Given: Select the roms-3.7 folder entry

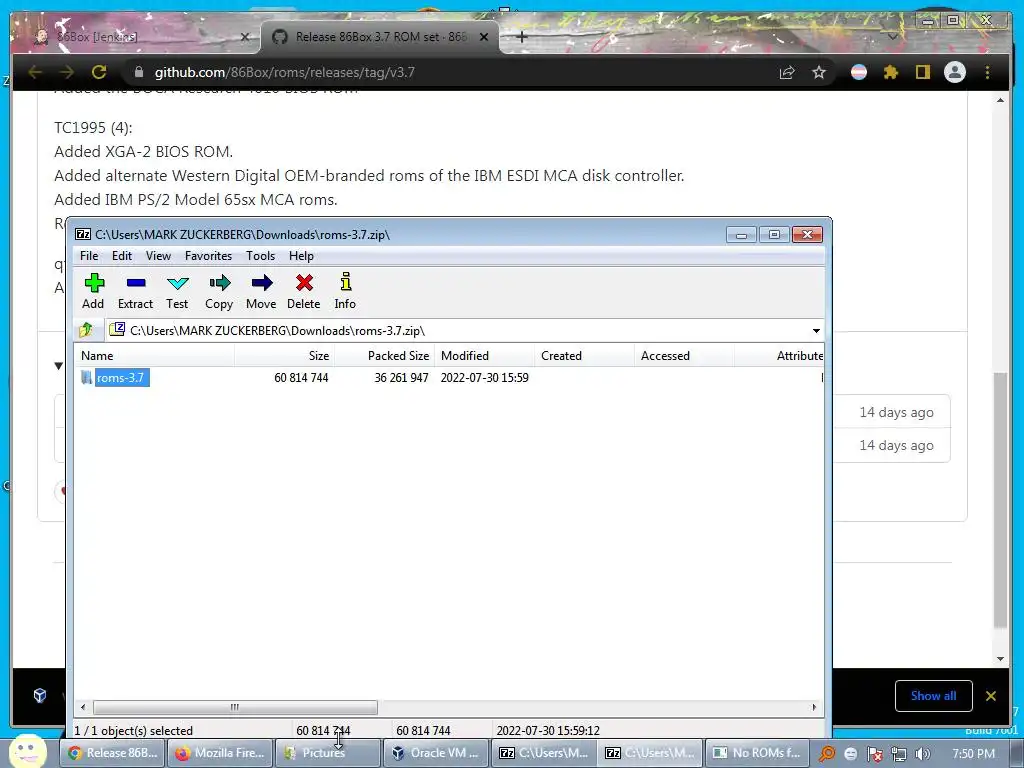Looking at the screenshot, I should [120, 377].
